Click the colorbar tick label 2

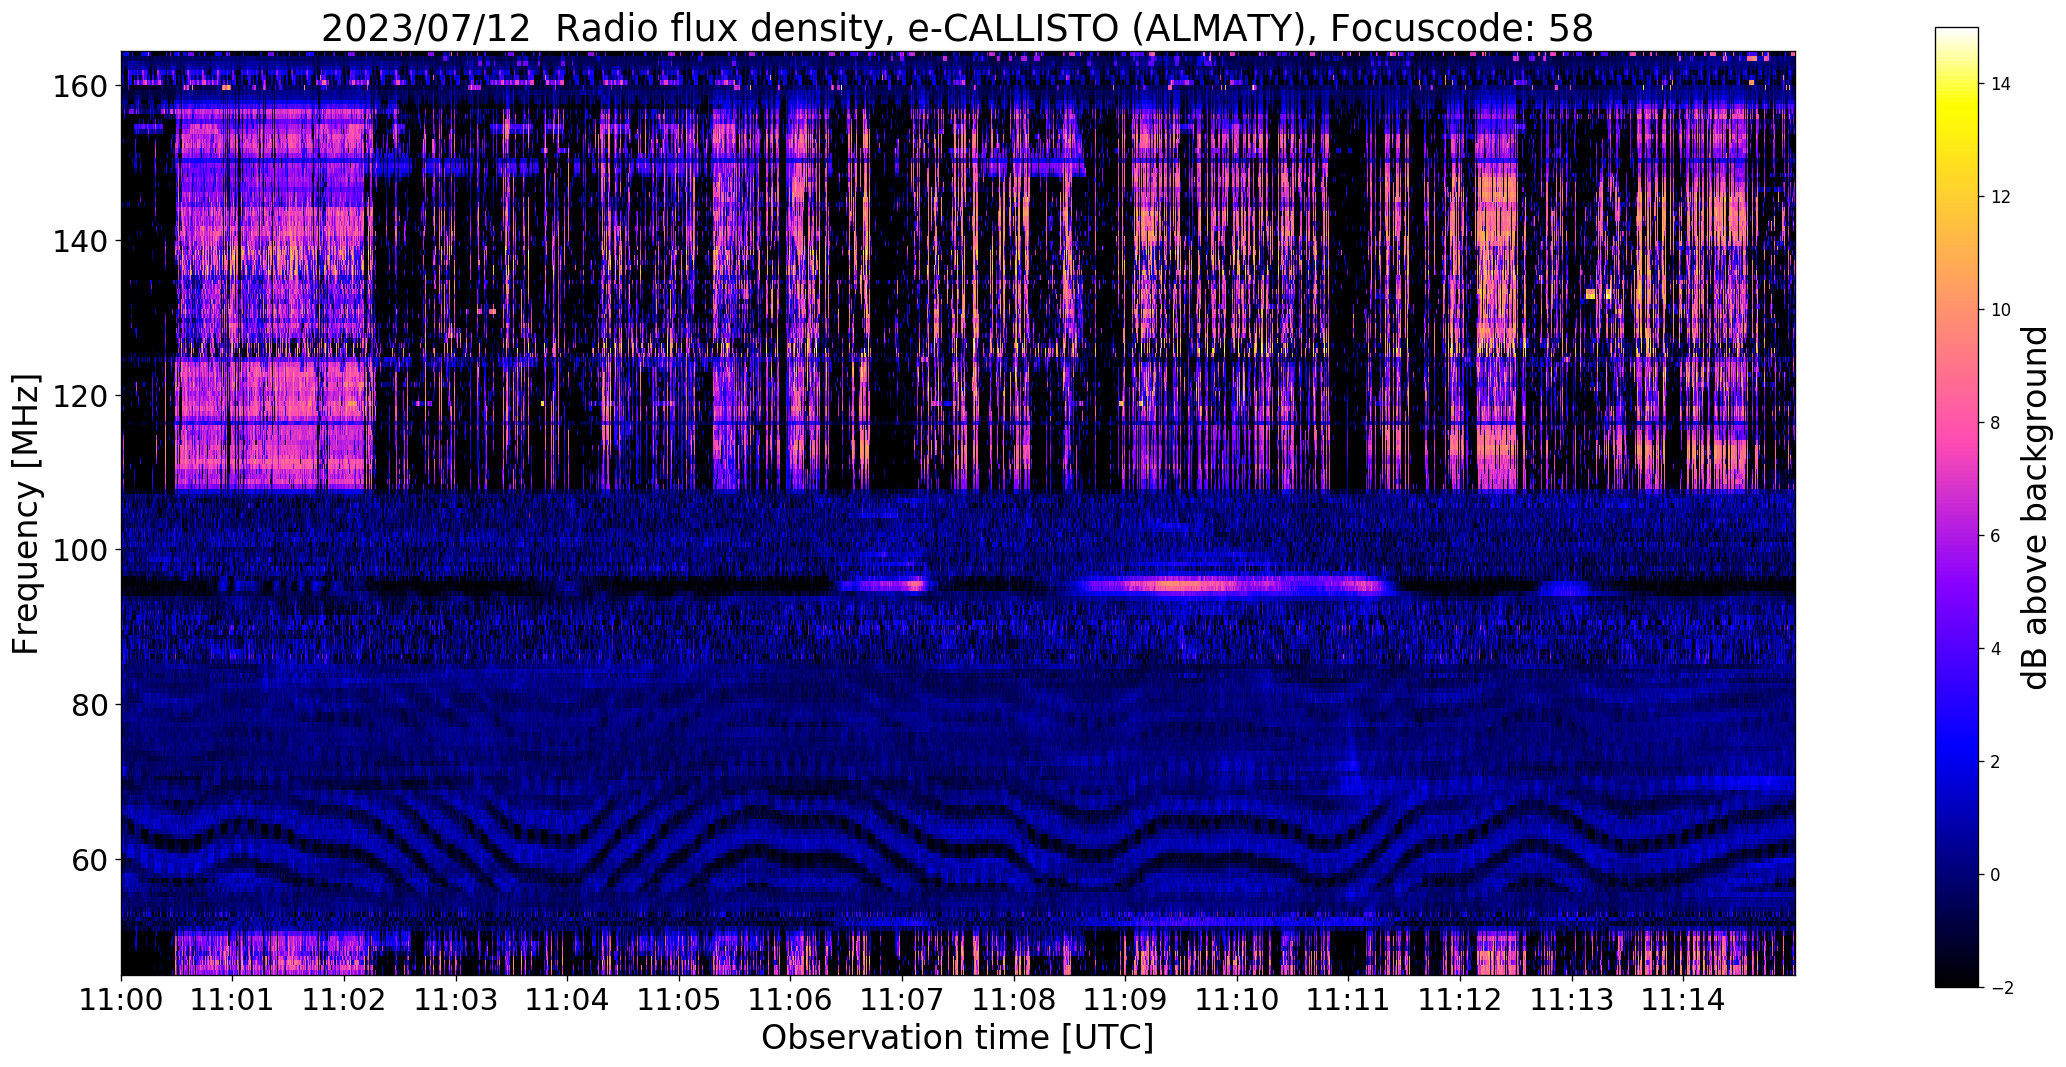pyautogui.click(x=1996, y=762)
